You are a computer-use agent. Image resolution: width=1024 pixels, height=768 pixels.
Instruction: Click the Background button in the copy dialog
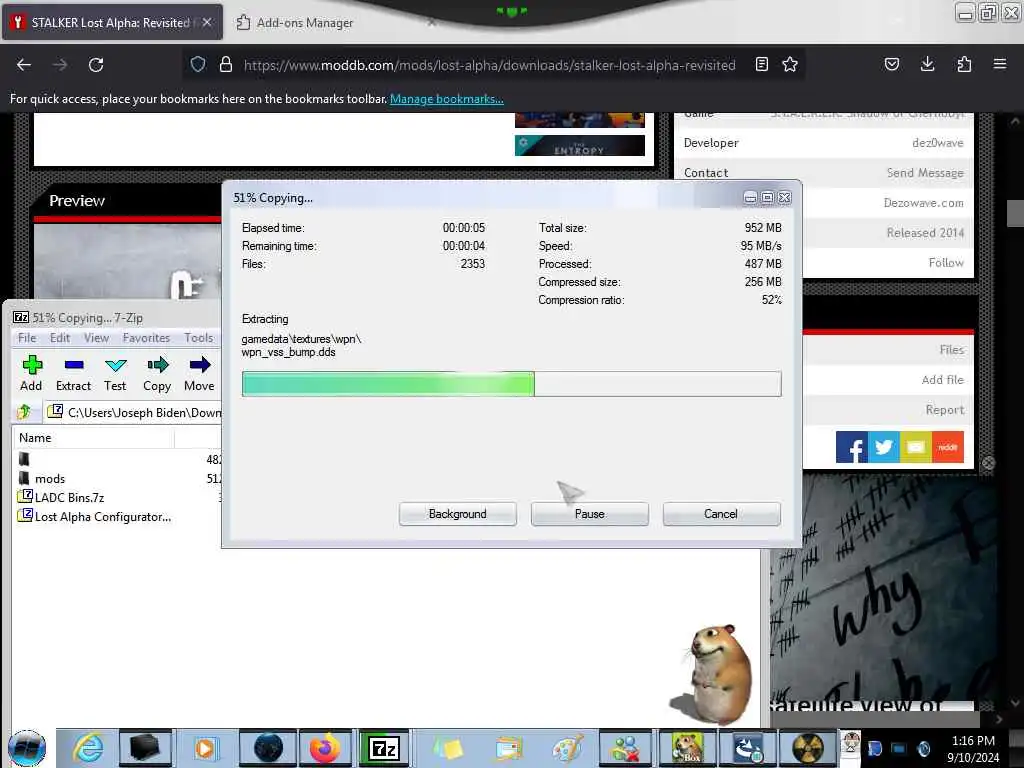458,514
